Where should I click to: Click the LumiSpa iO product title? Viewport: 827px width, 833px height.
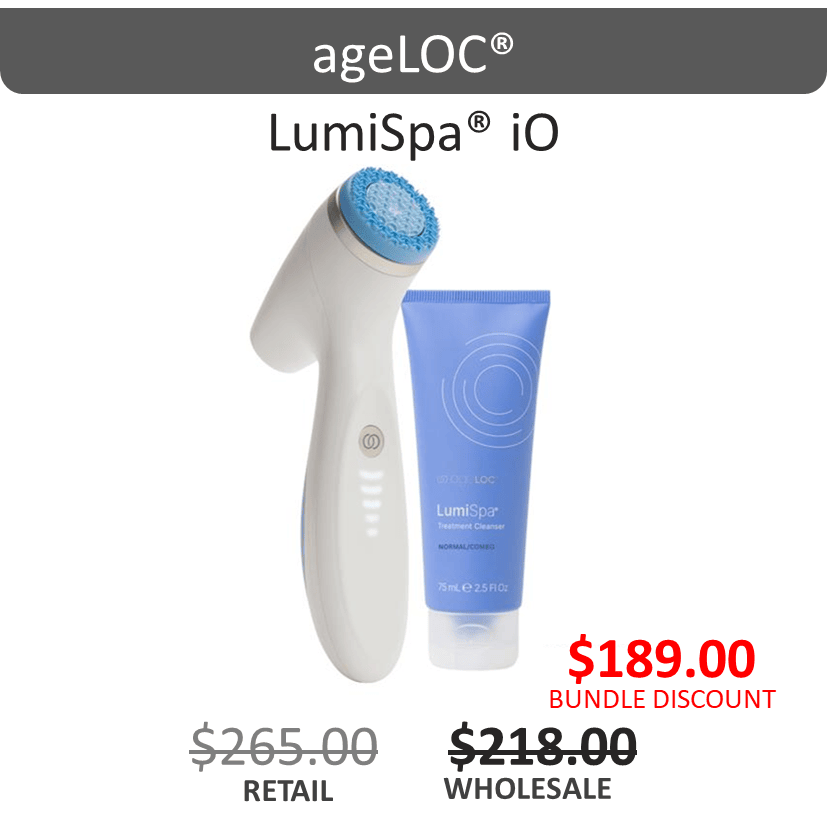tap(413, 133)
